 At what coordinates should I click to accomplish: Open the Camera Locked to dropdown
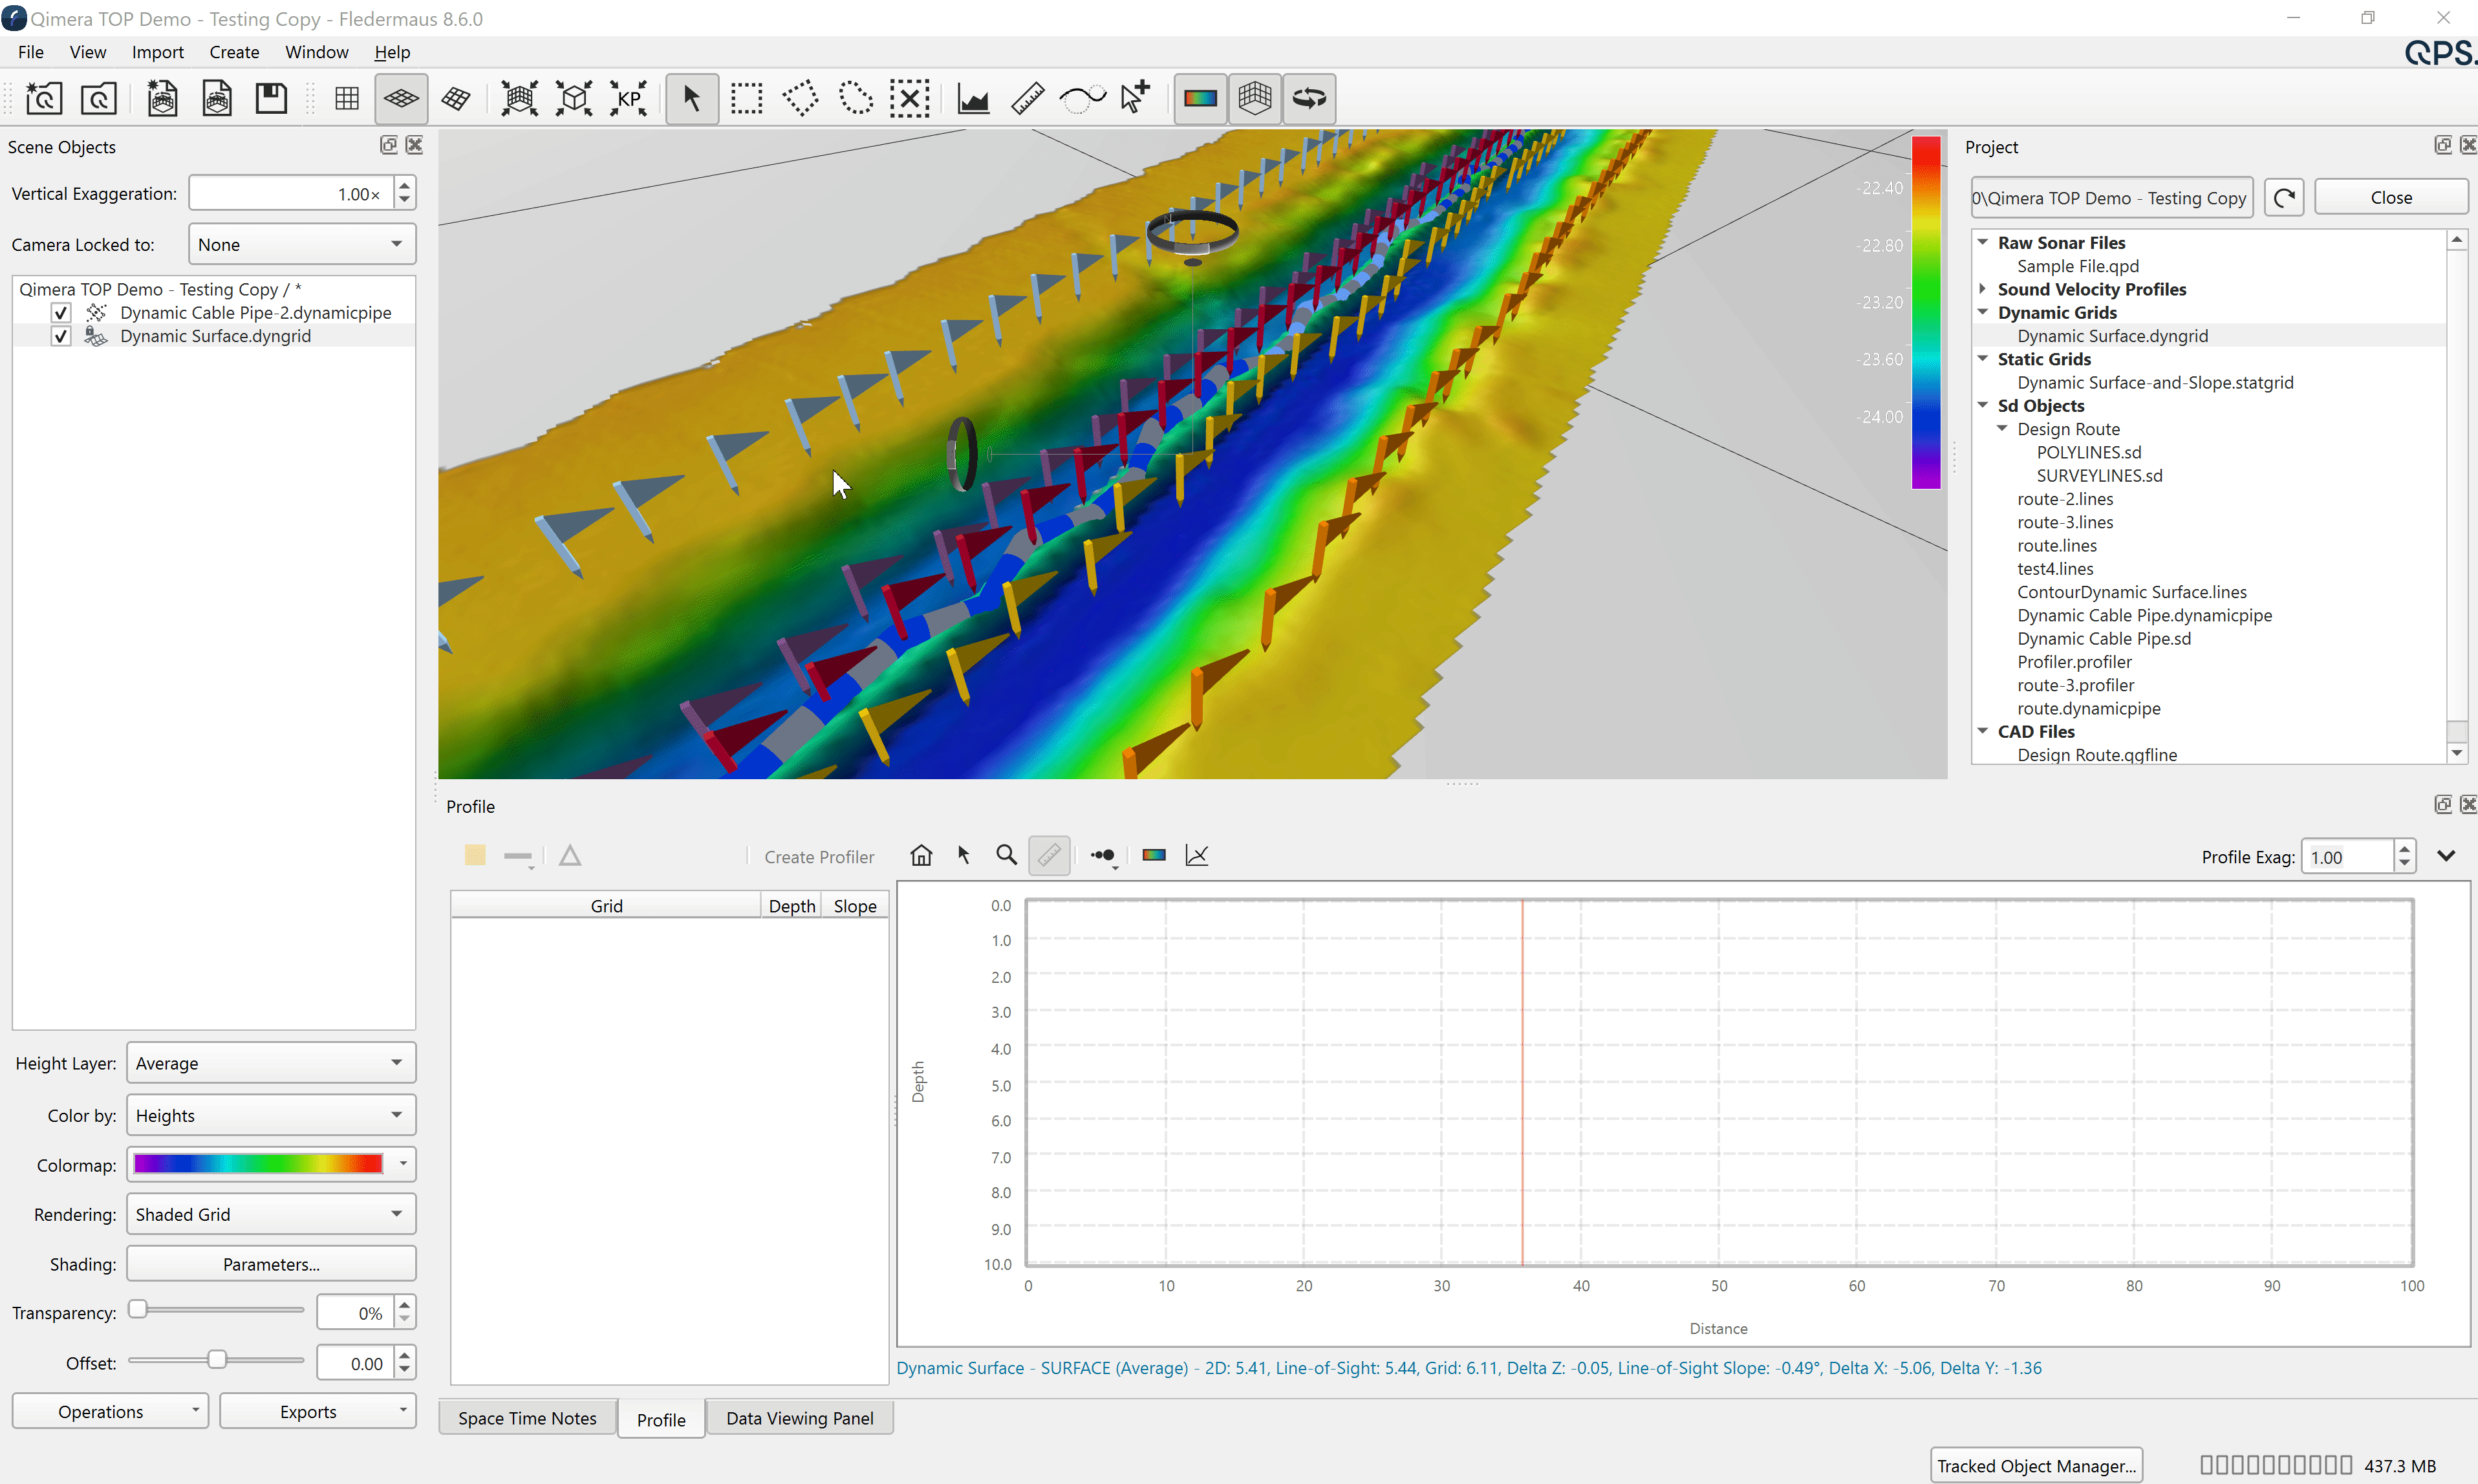coord(301,244)
